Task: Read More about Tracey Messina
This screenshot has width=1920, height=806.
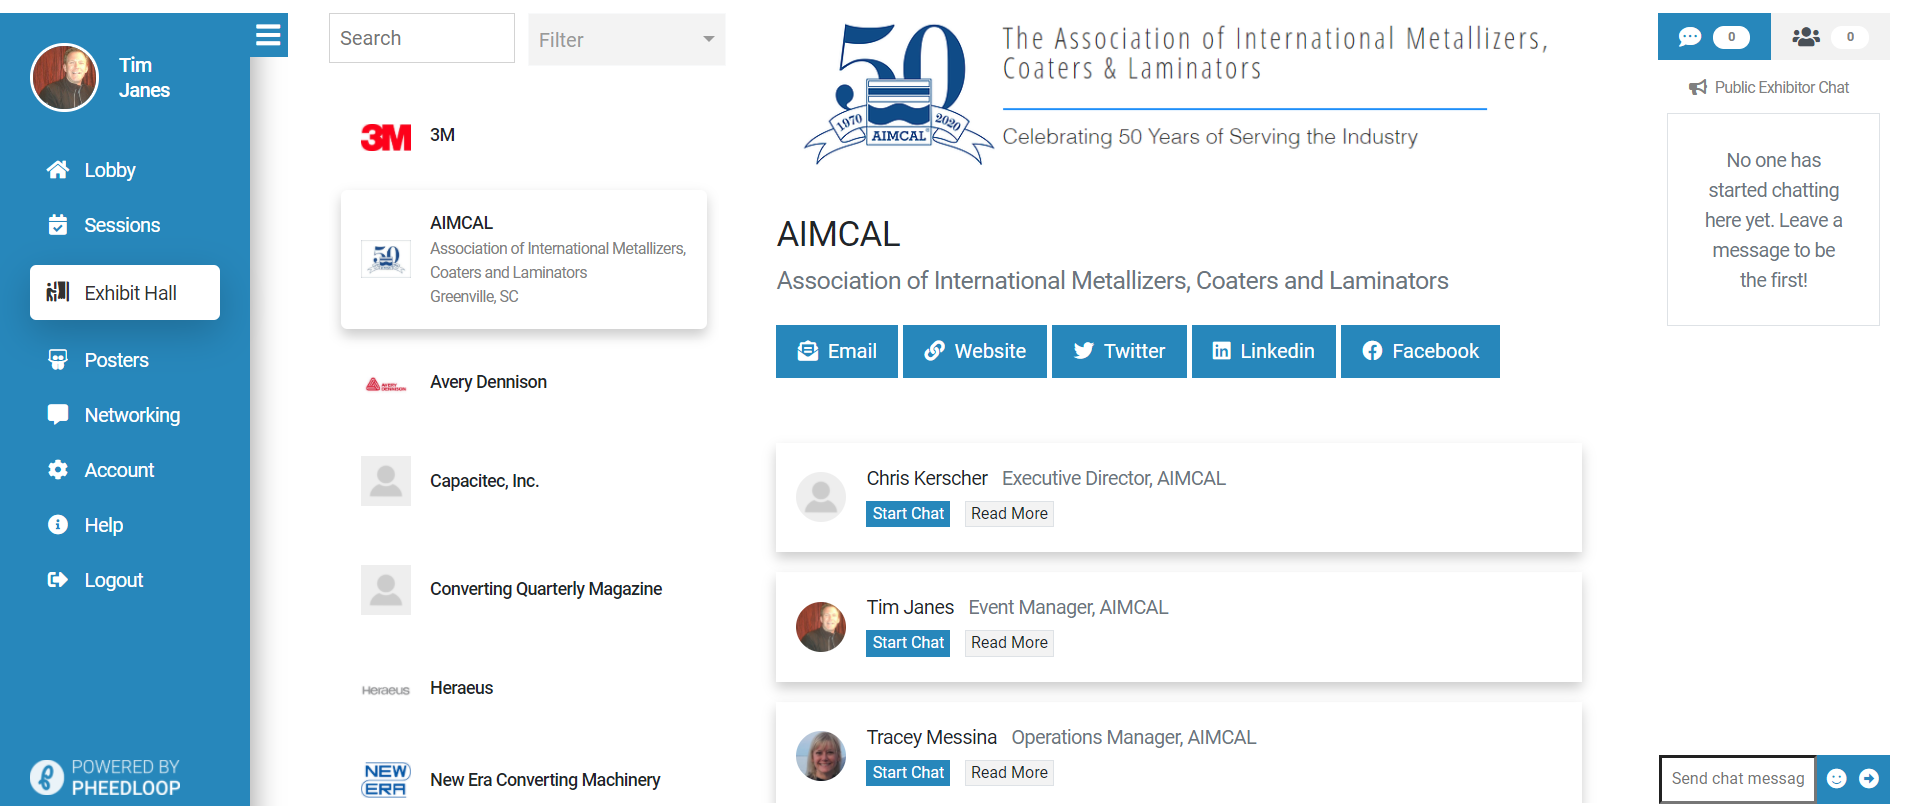Action: 1009,772
